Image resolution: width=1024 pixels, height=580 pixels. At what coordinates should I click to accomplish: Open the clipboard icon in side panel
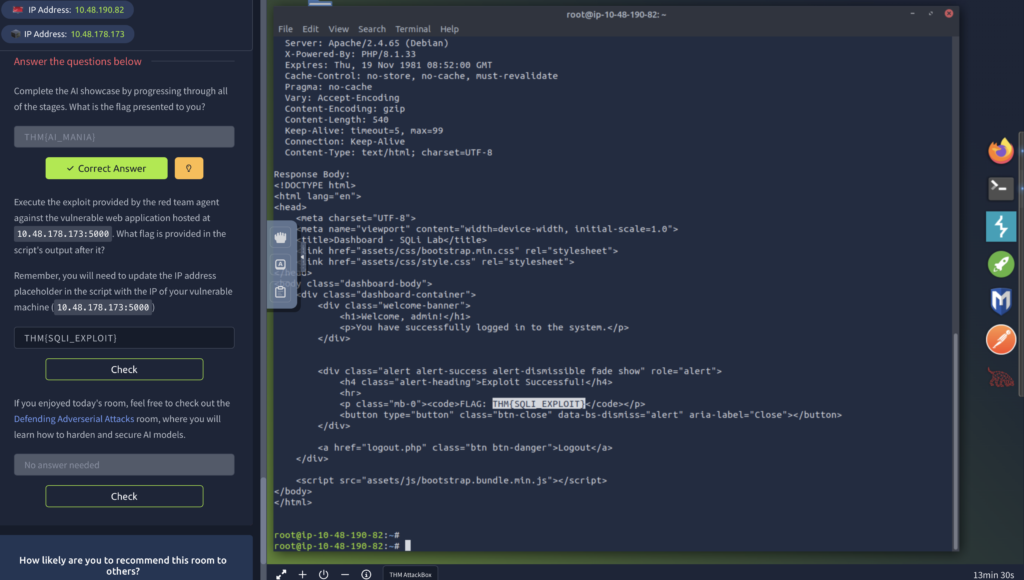click(281, 292)
